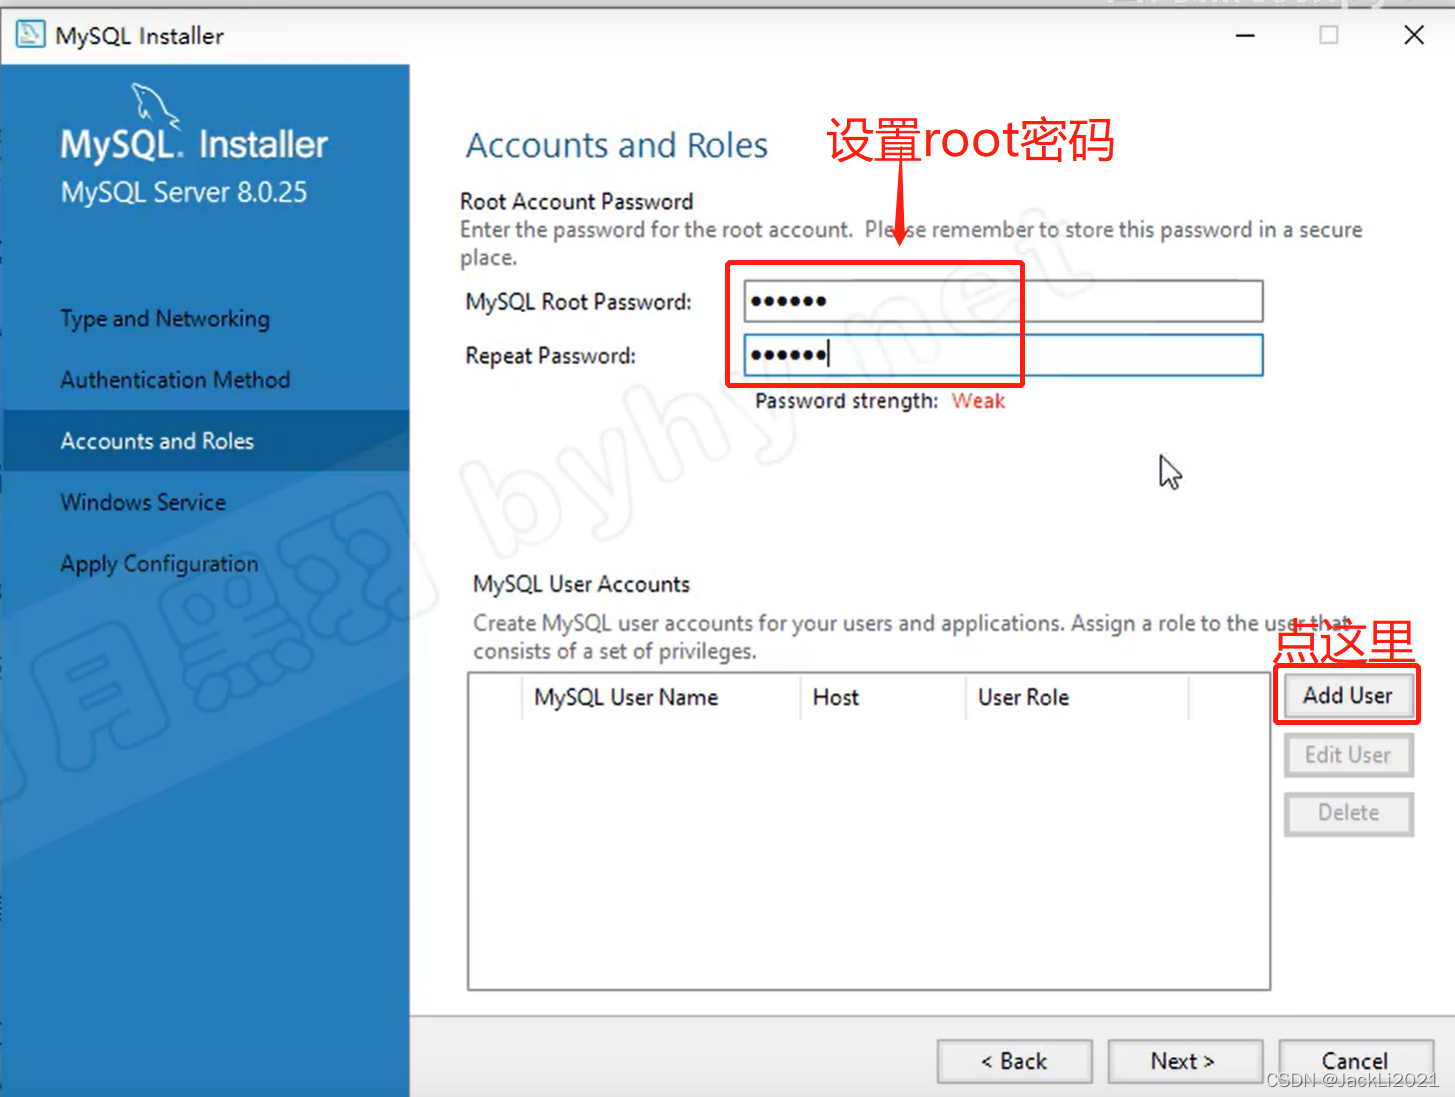Screen dimensions: 1455x1097
Task: Click the MySQL dolphin logo
Action: pyautogui.click(x=156, y=106)
